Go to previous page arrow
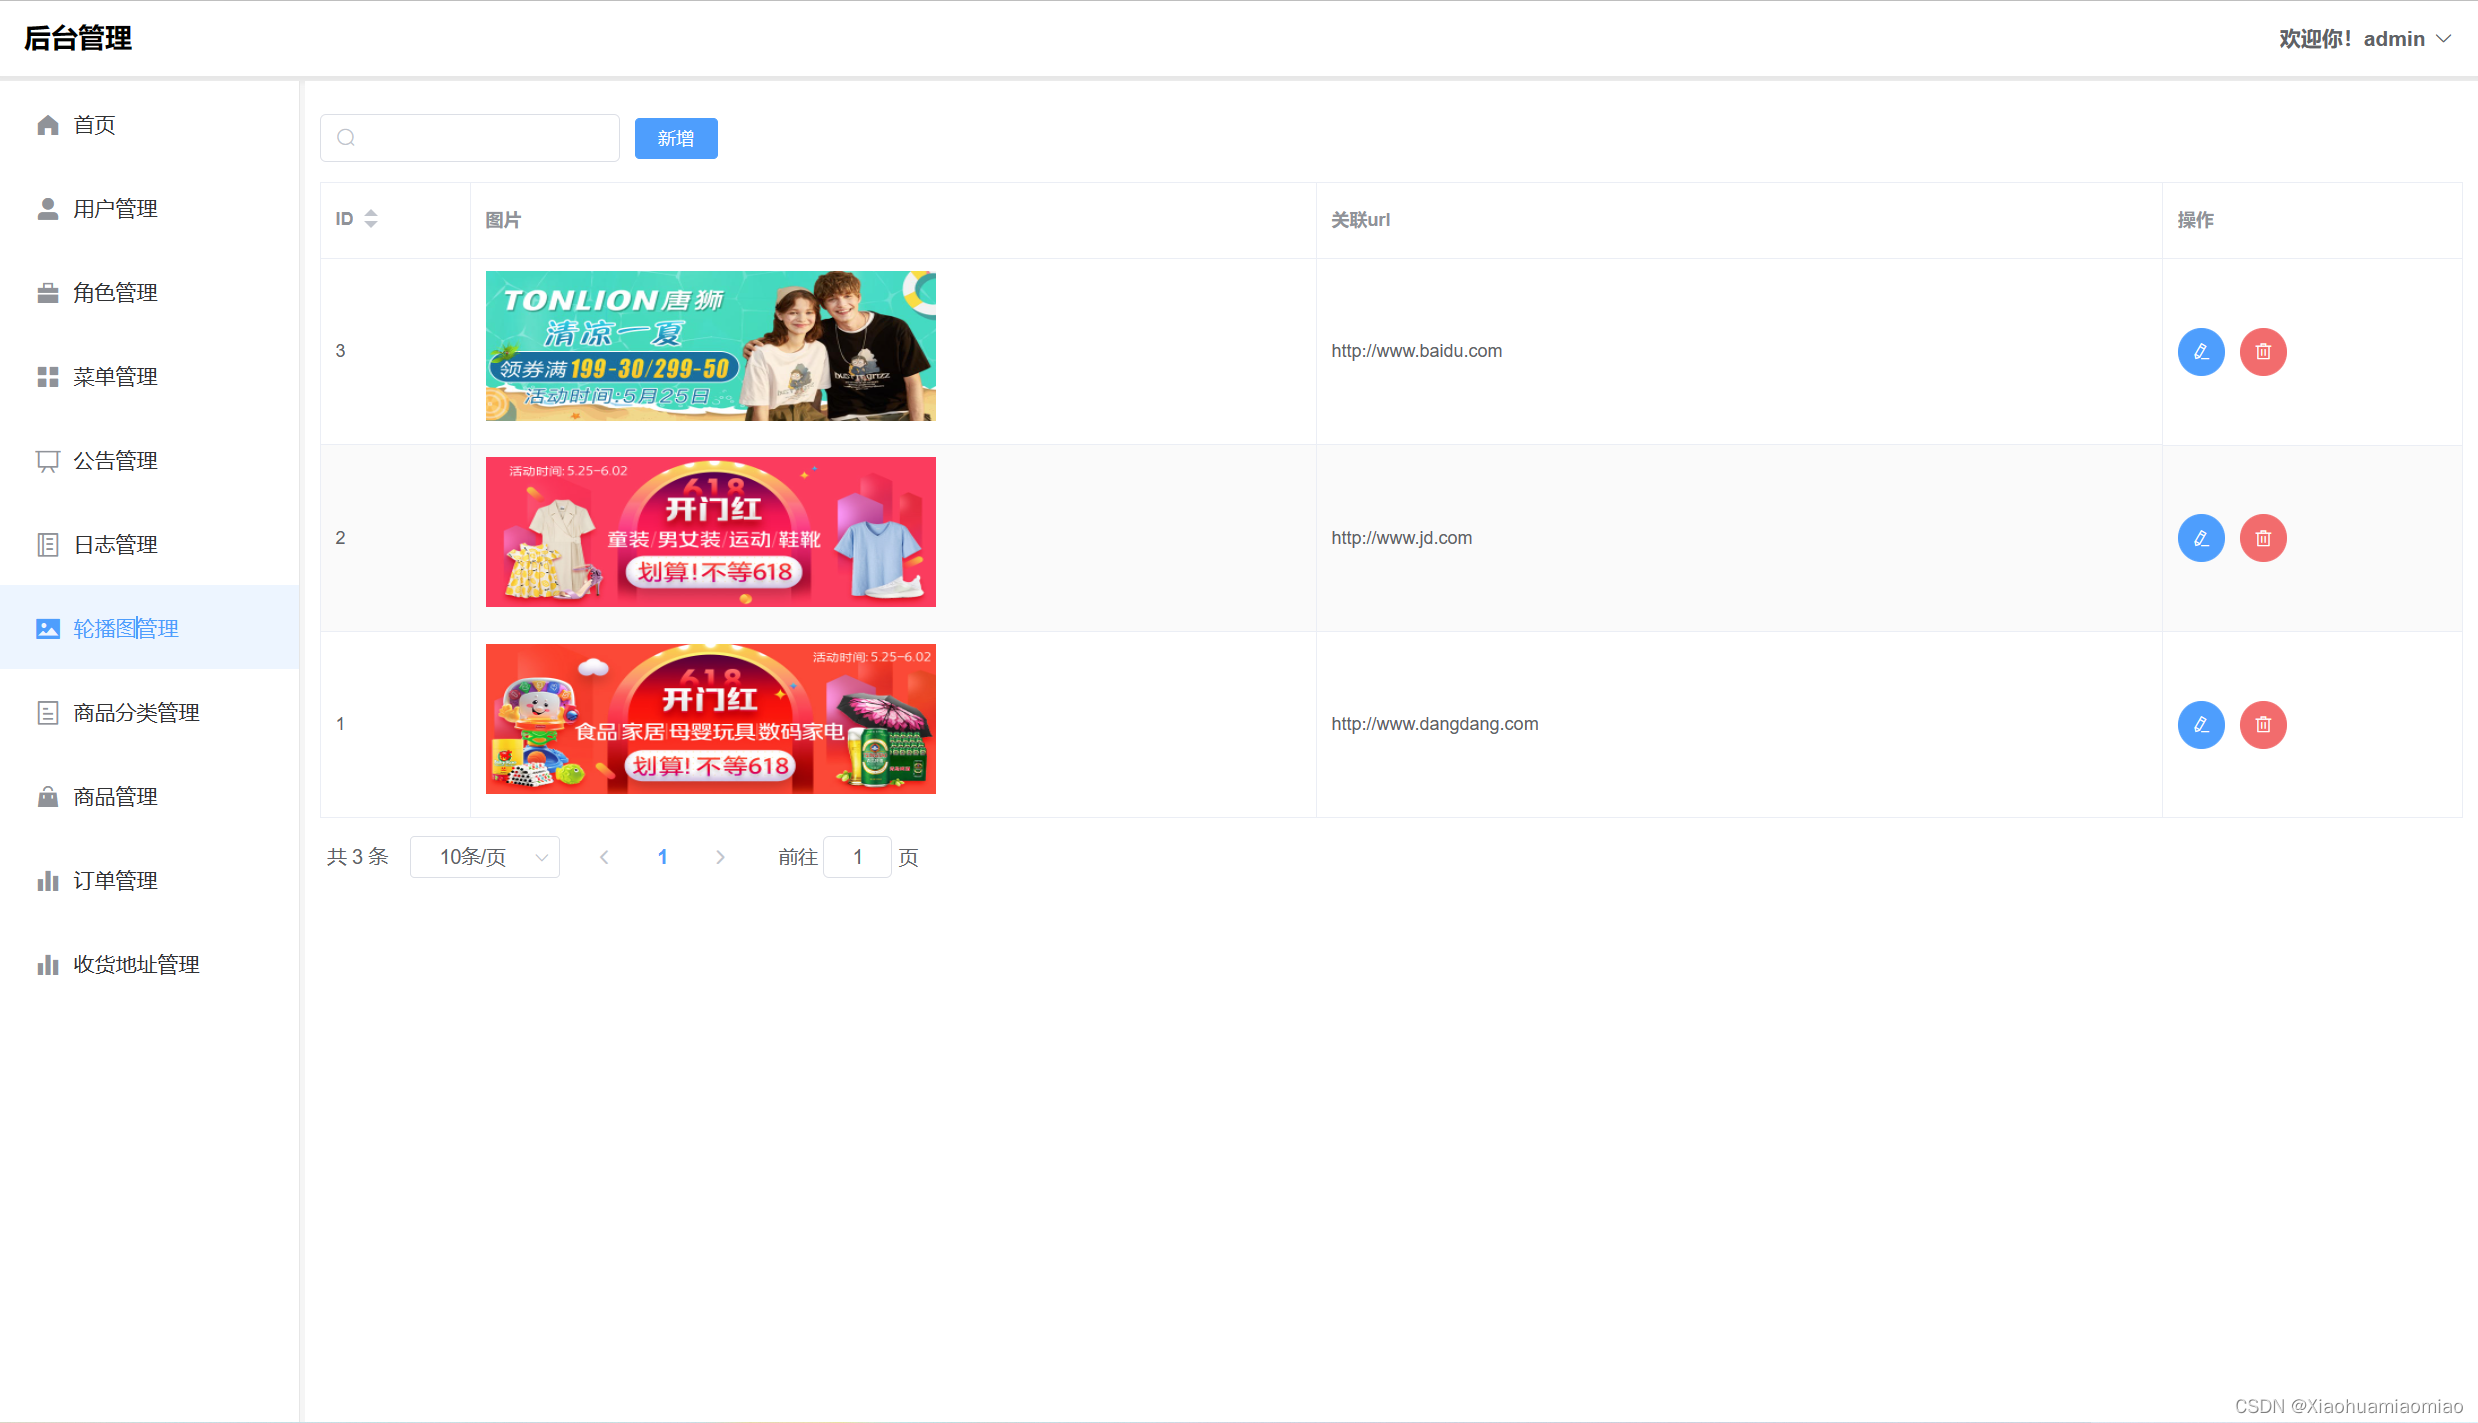 [x=604, y=858]
